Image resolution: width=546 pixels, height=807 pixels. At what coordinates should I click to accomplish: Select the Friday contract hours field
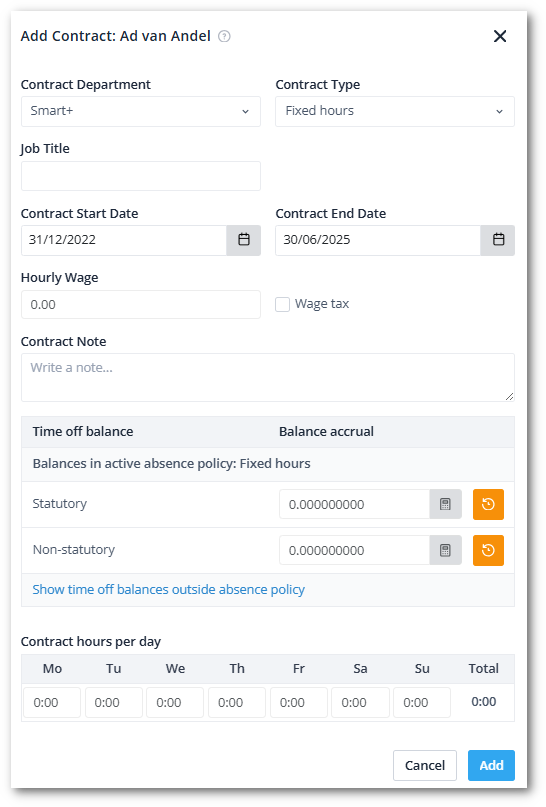coord(299,703)
